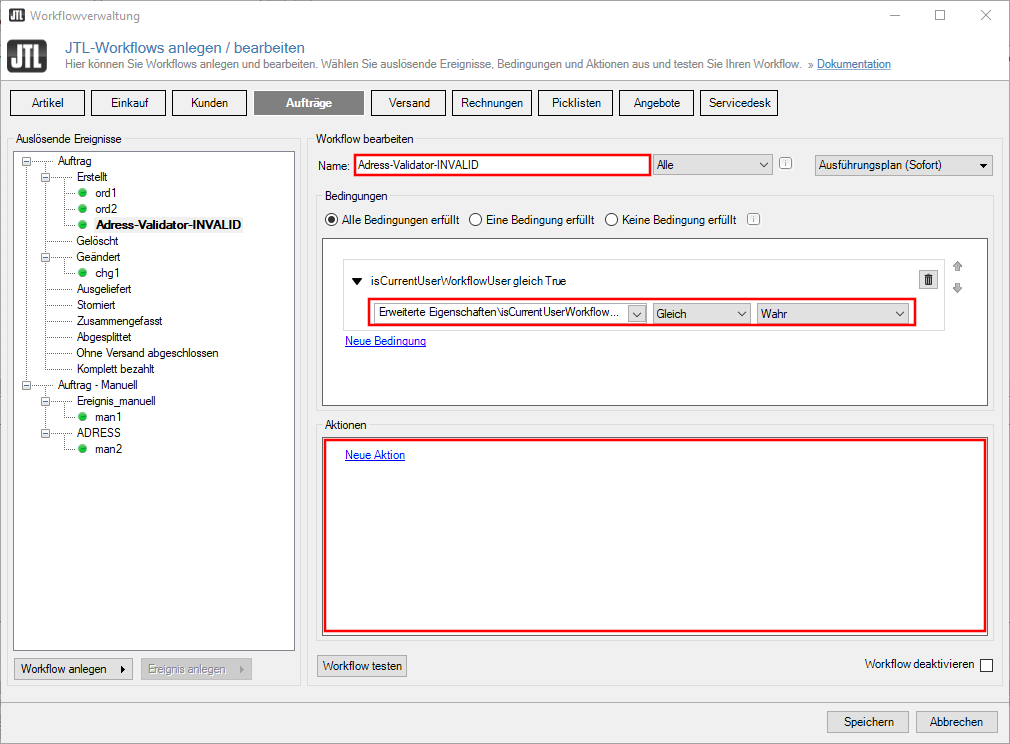The image size is (1010, 744).
Task: Tick Workflow deaktivieren checkbox
Action: coord(986,665)
